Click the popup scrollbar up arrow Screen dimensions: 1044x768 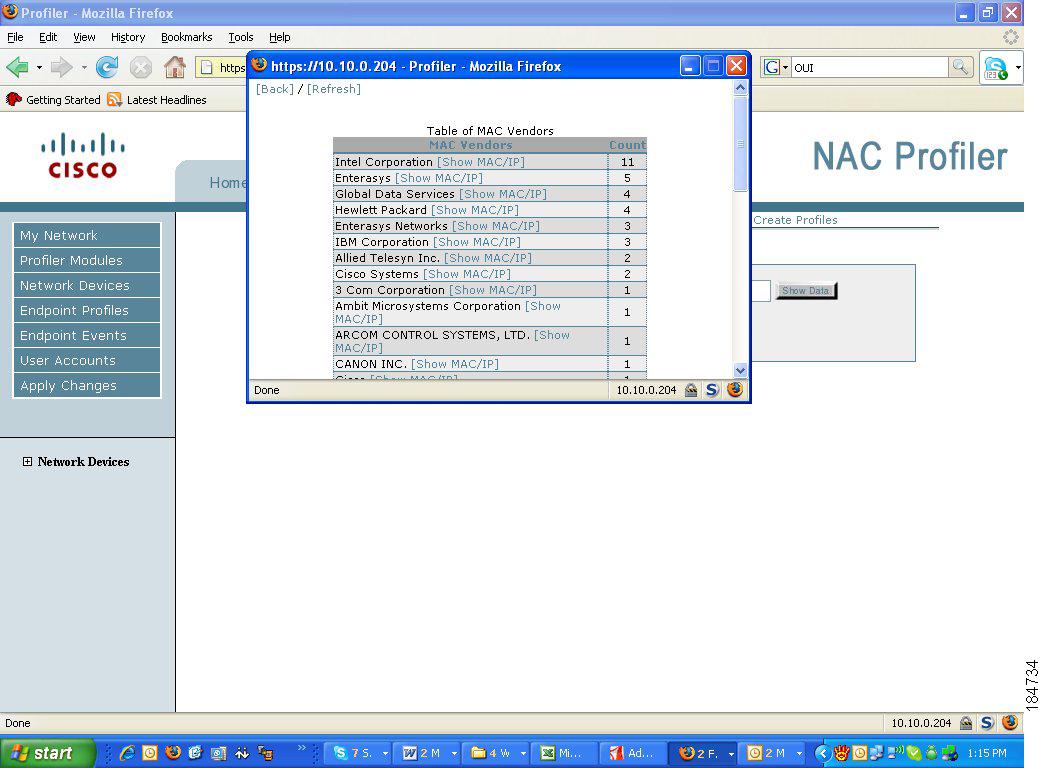point(740,87)
